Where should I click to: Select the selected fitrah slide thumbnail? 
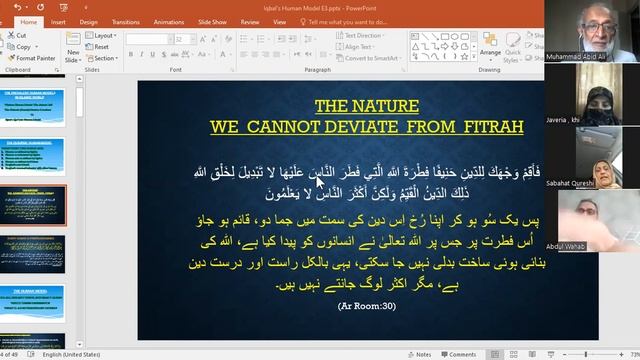[33, 205]
